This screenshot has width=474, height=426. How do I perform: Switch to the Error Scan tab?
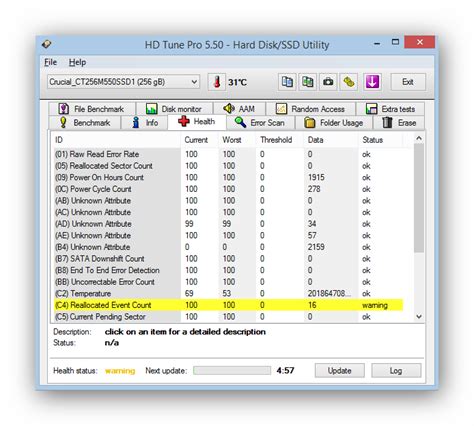260,123
